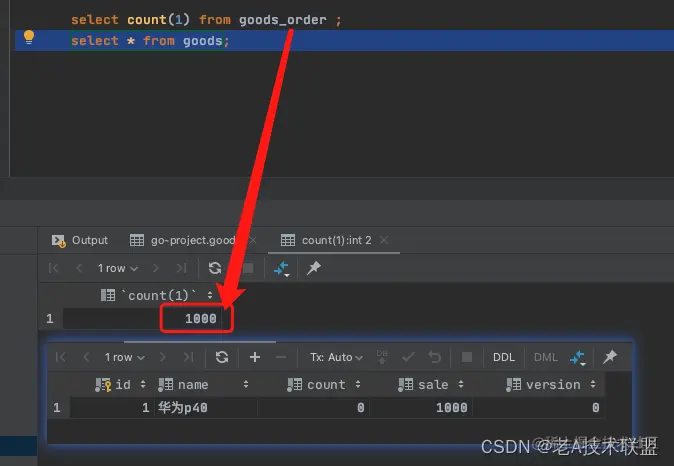
Task: Pin the goods result tab via pin icon after DML
Action: coord(610,357)
